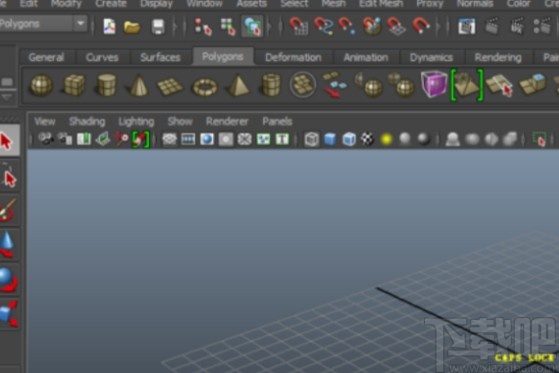The image size is (559, 373).
Task: Toggle smooth shade all blue cube
Action: (330, 139)
